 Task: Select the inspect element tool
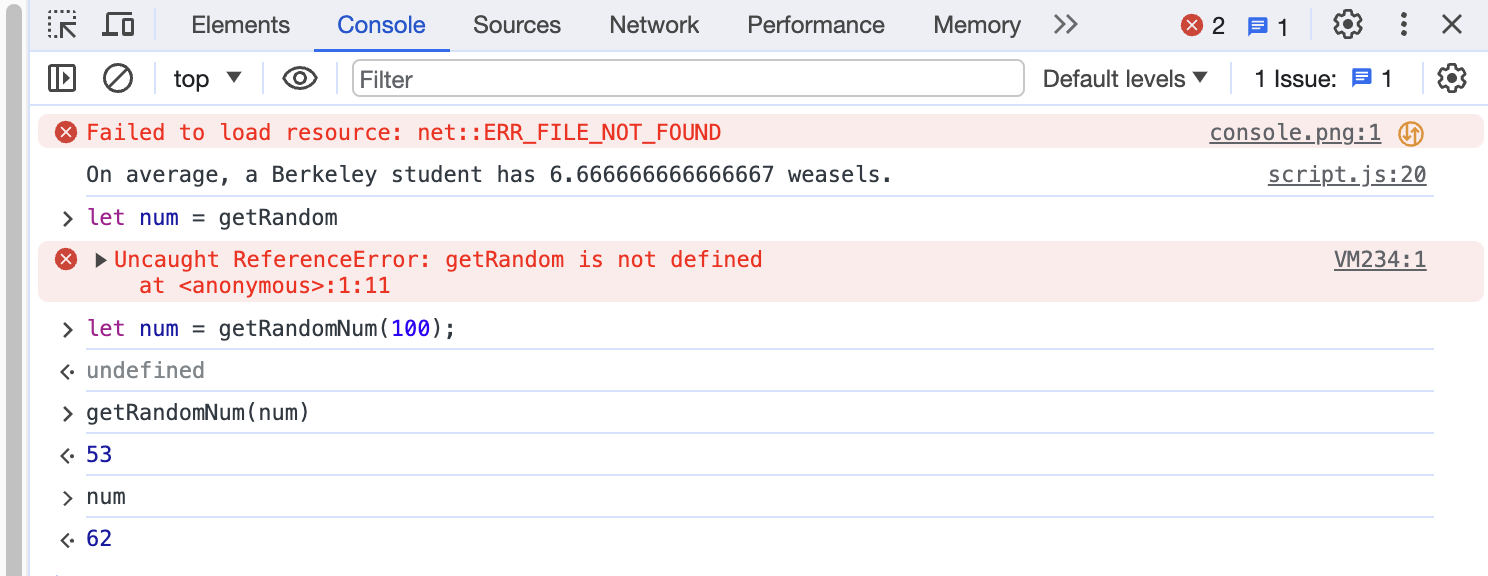pos(62,24)
